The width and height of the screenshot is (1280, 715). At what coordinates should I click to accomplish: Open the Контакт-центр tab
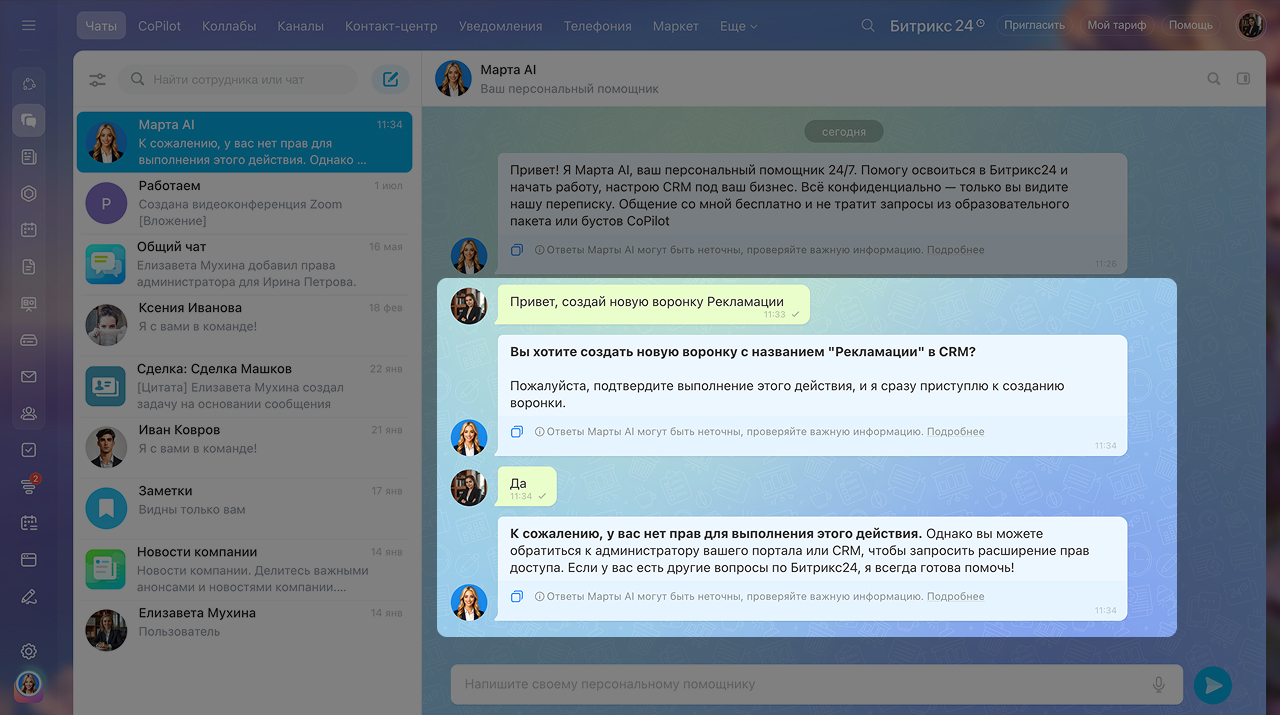pos(391,26)
